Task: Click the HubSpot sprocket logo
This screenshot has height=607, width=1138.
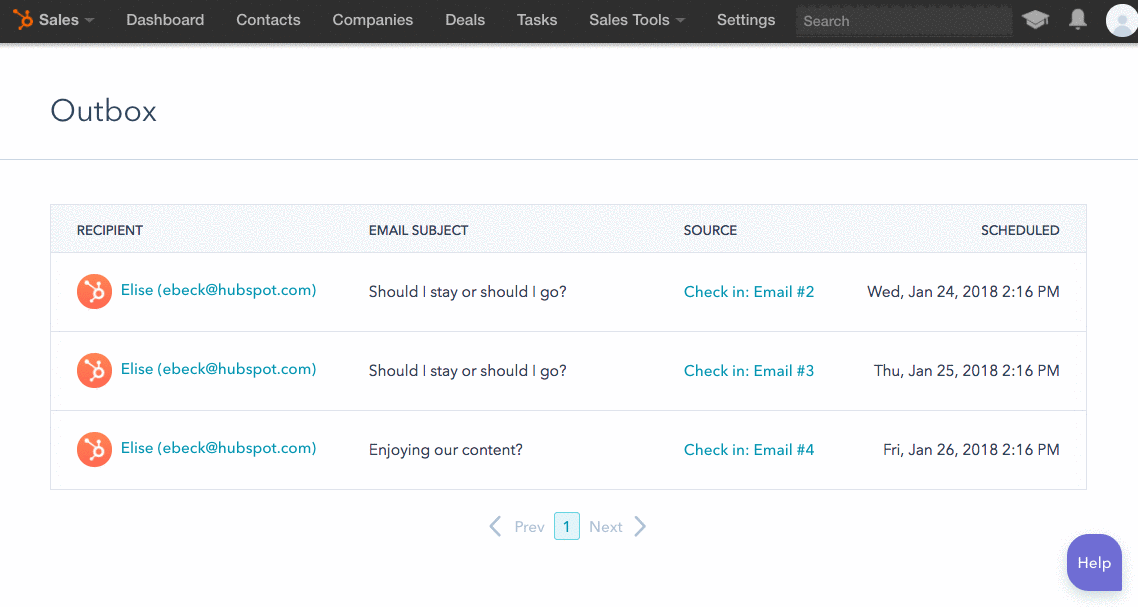Action: point(22,20)
